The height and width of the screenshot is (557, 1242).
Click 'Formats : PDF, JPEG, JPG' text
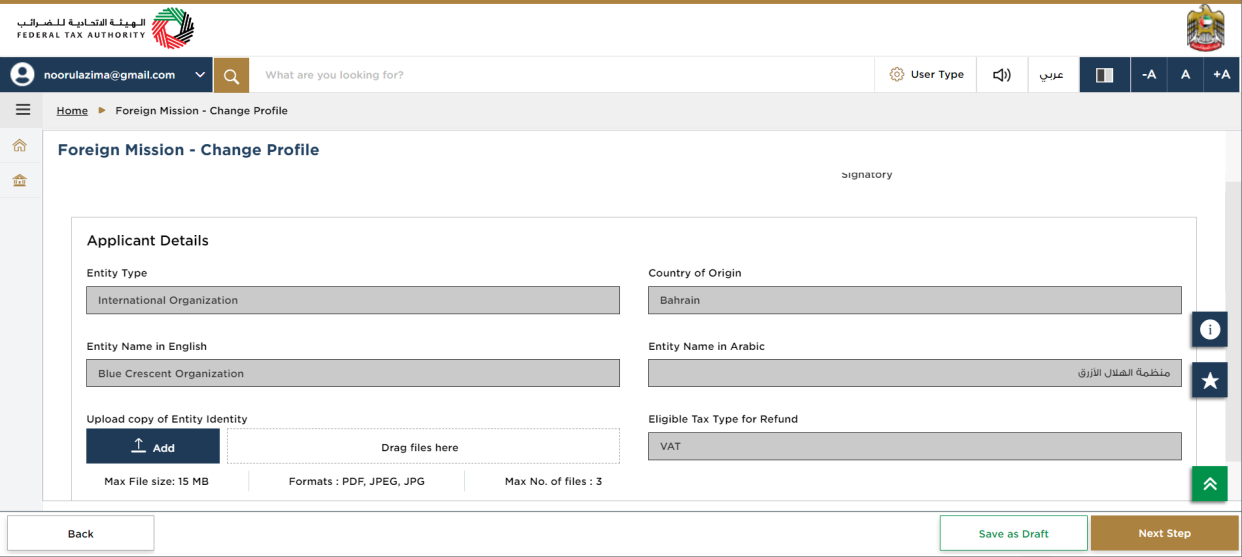(357, 481)
